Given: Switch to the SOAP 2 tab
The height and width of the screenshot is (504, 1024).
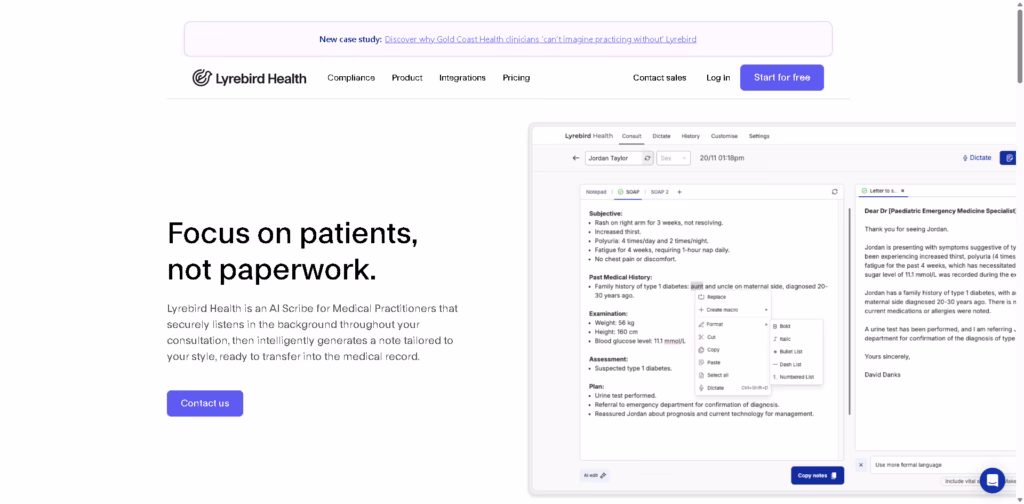Looking at the screenshot, I should [x=659, y=191].
